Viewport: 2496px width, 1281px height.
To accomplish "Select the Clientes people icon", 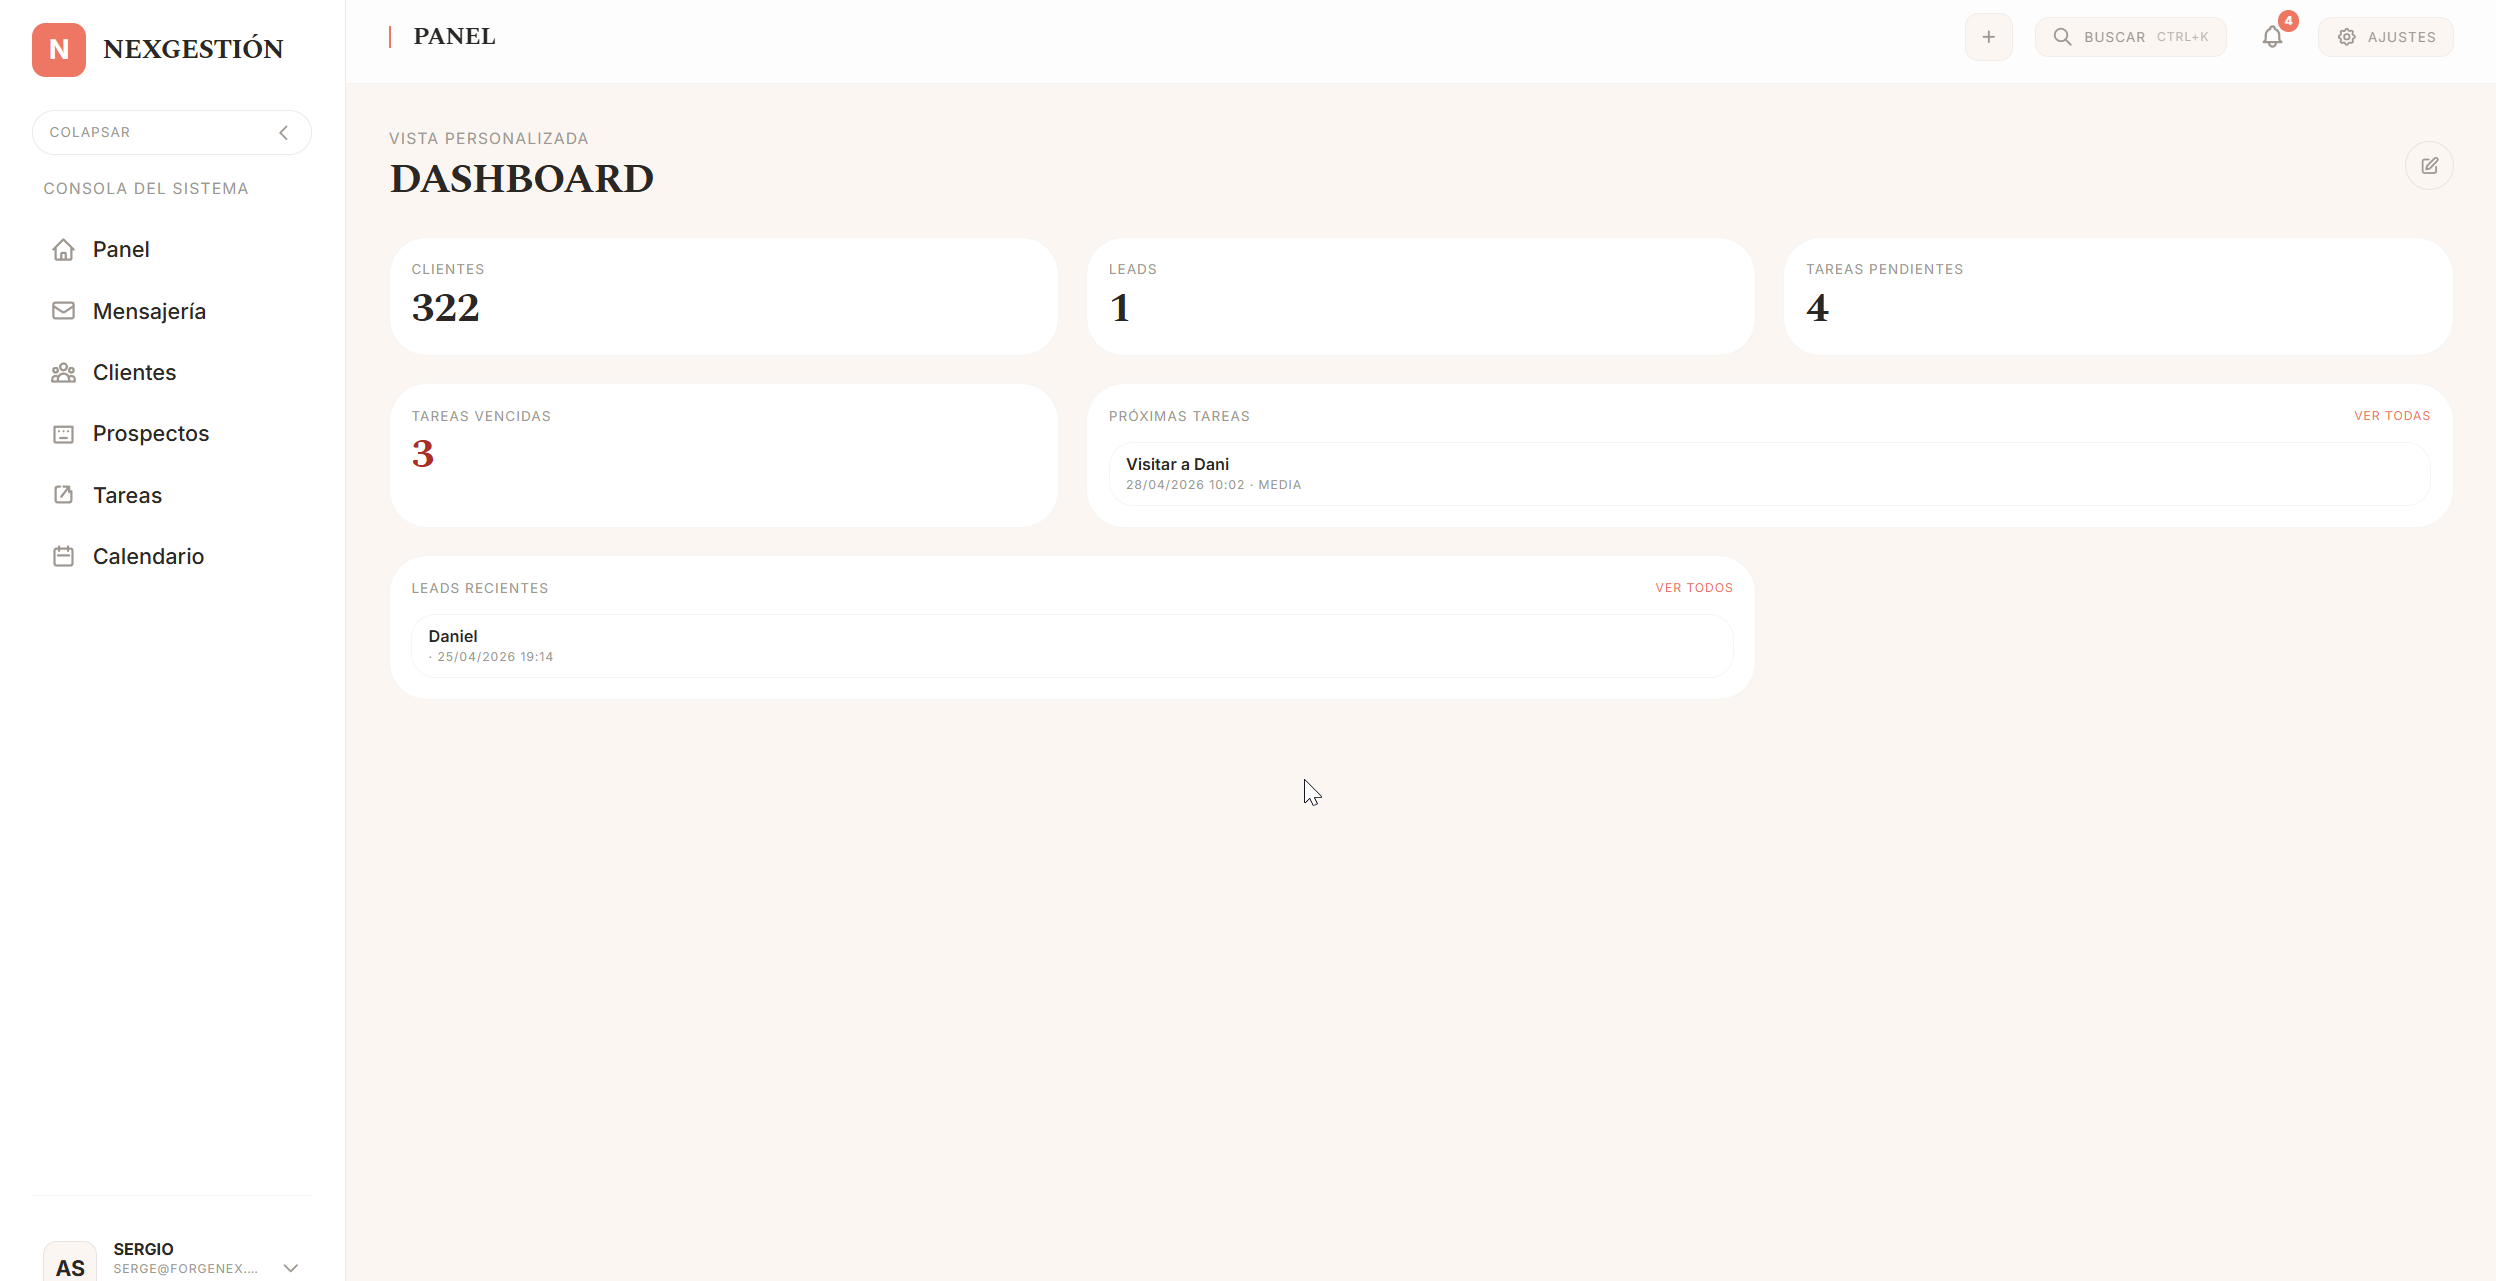I will pyautogui.click(x=63, y=372).
